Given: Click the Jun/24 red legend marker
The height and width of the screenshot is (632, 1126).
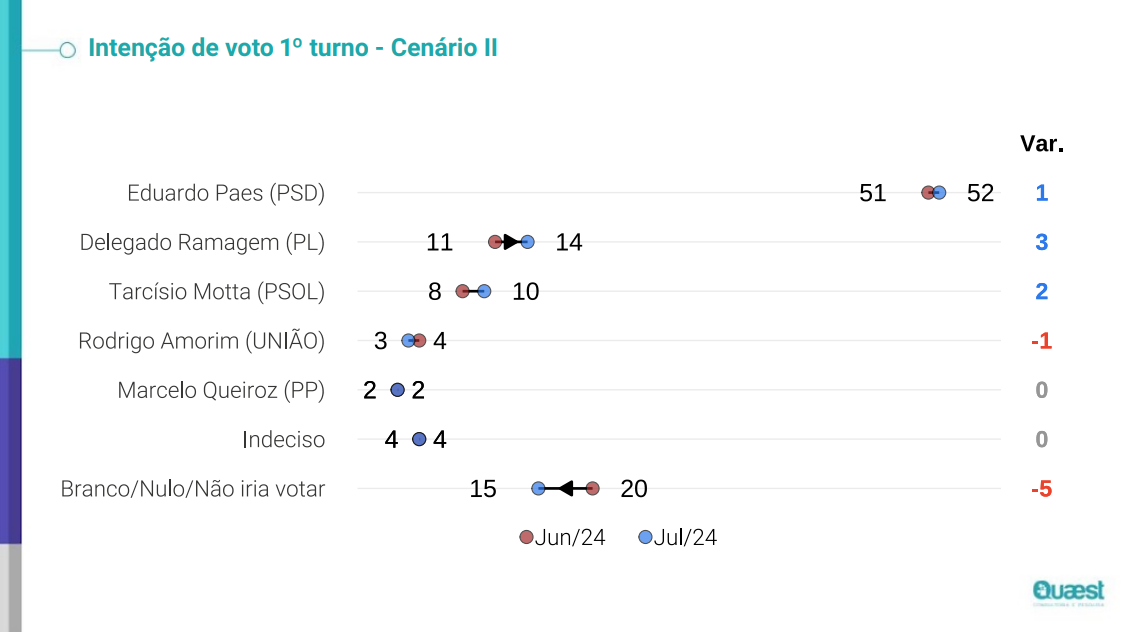Looking at the screenshot, I should point(527,538).
